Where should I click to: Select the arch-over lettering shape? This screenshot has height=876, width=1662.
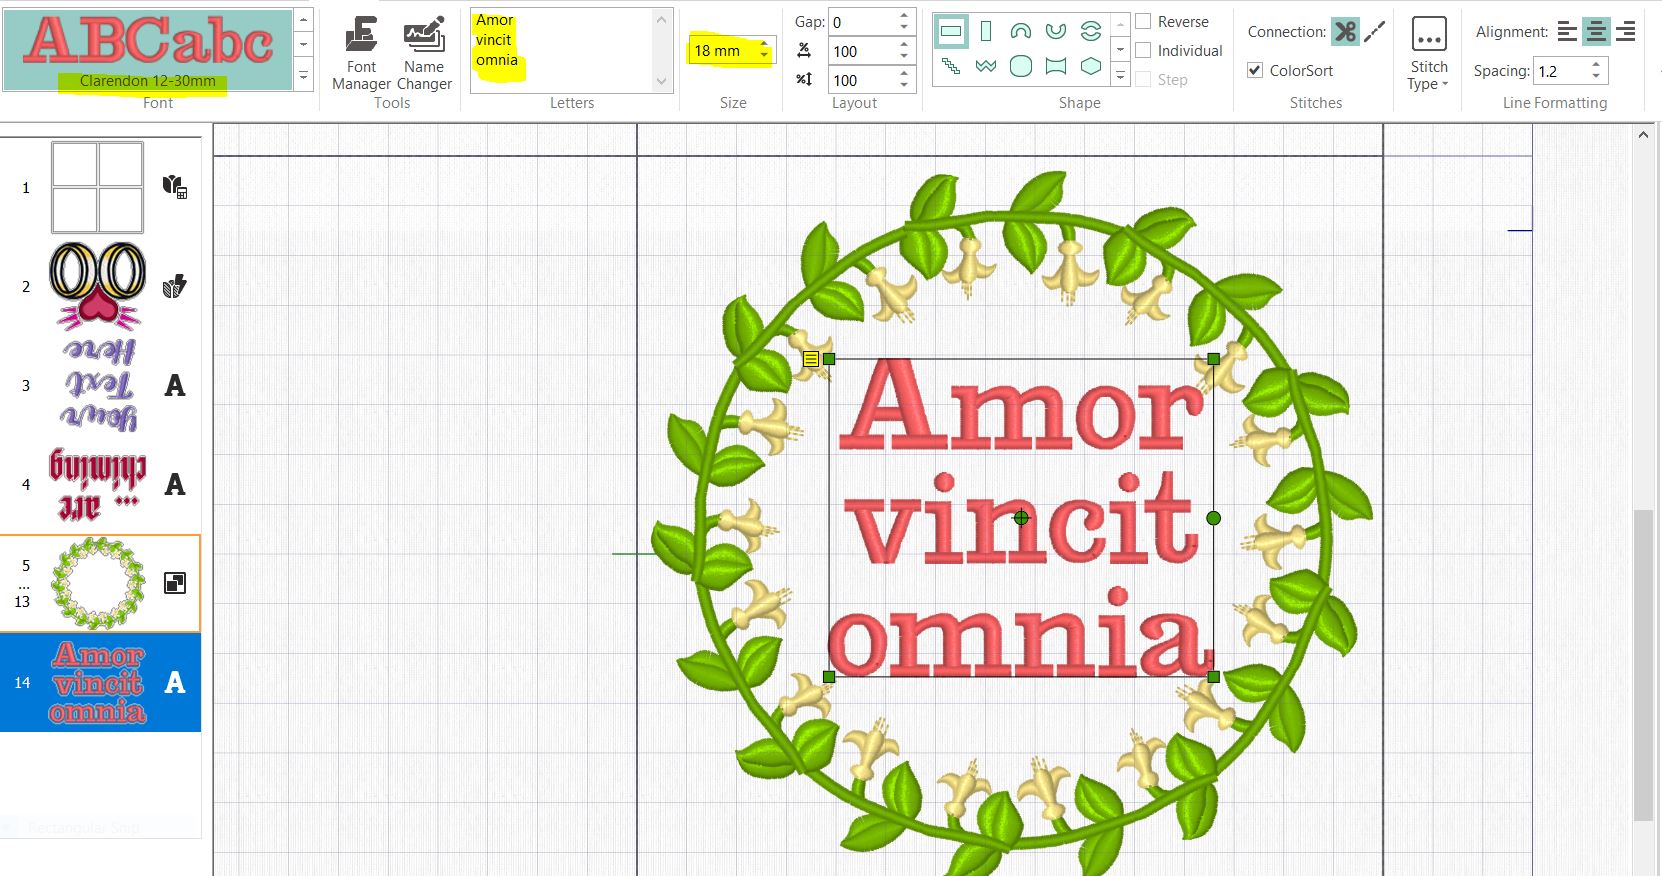pos(1020,32)
